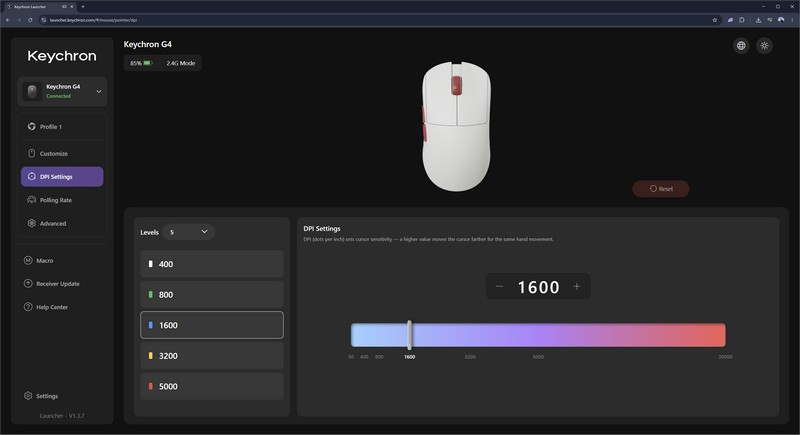The image size is (800, 435).
Task: Open the browser profile avatar
Action: (781, 20)
